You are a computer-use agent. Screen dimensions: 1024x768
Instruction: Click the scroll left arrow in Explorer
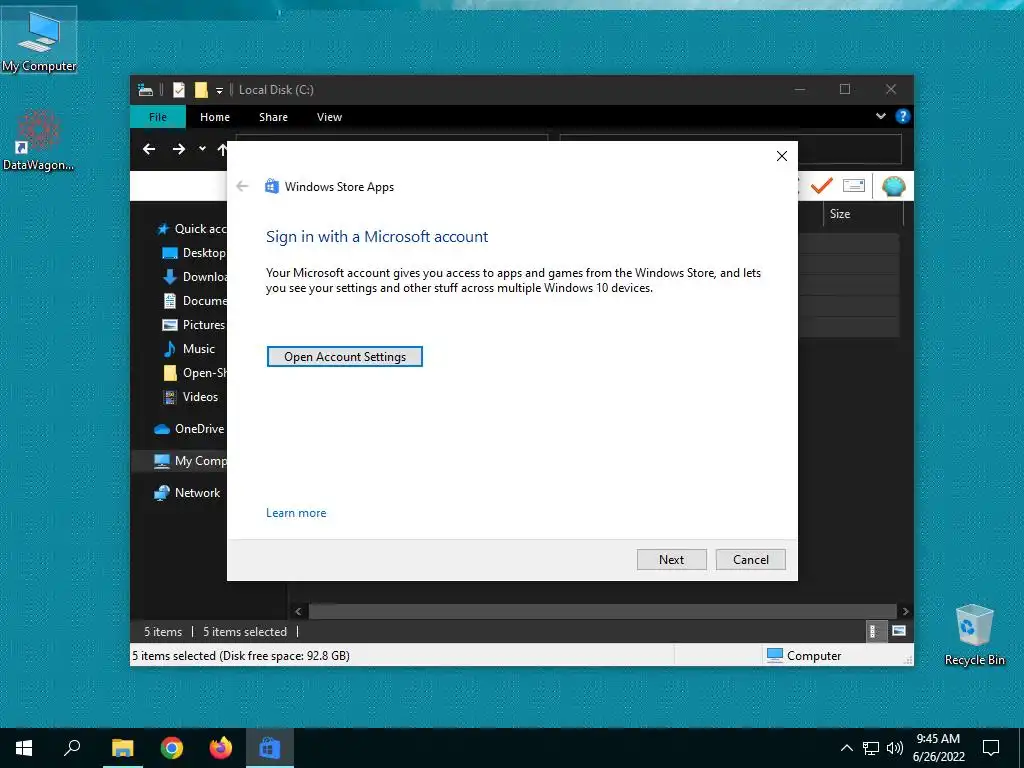[298, 612]
